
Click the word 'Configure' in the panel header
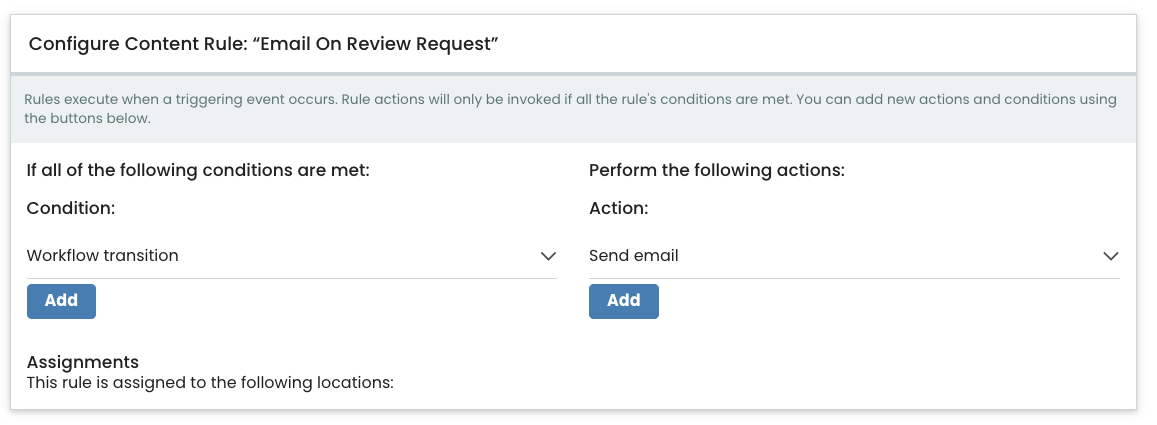(74, 44)
